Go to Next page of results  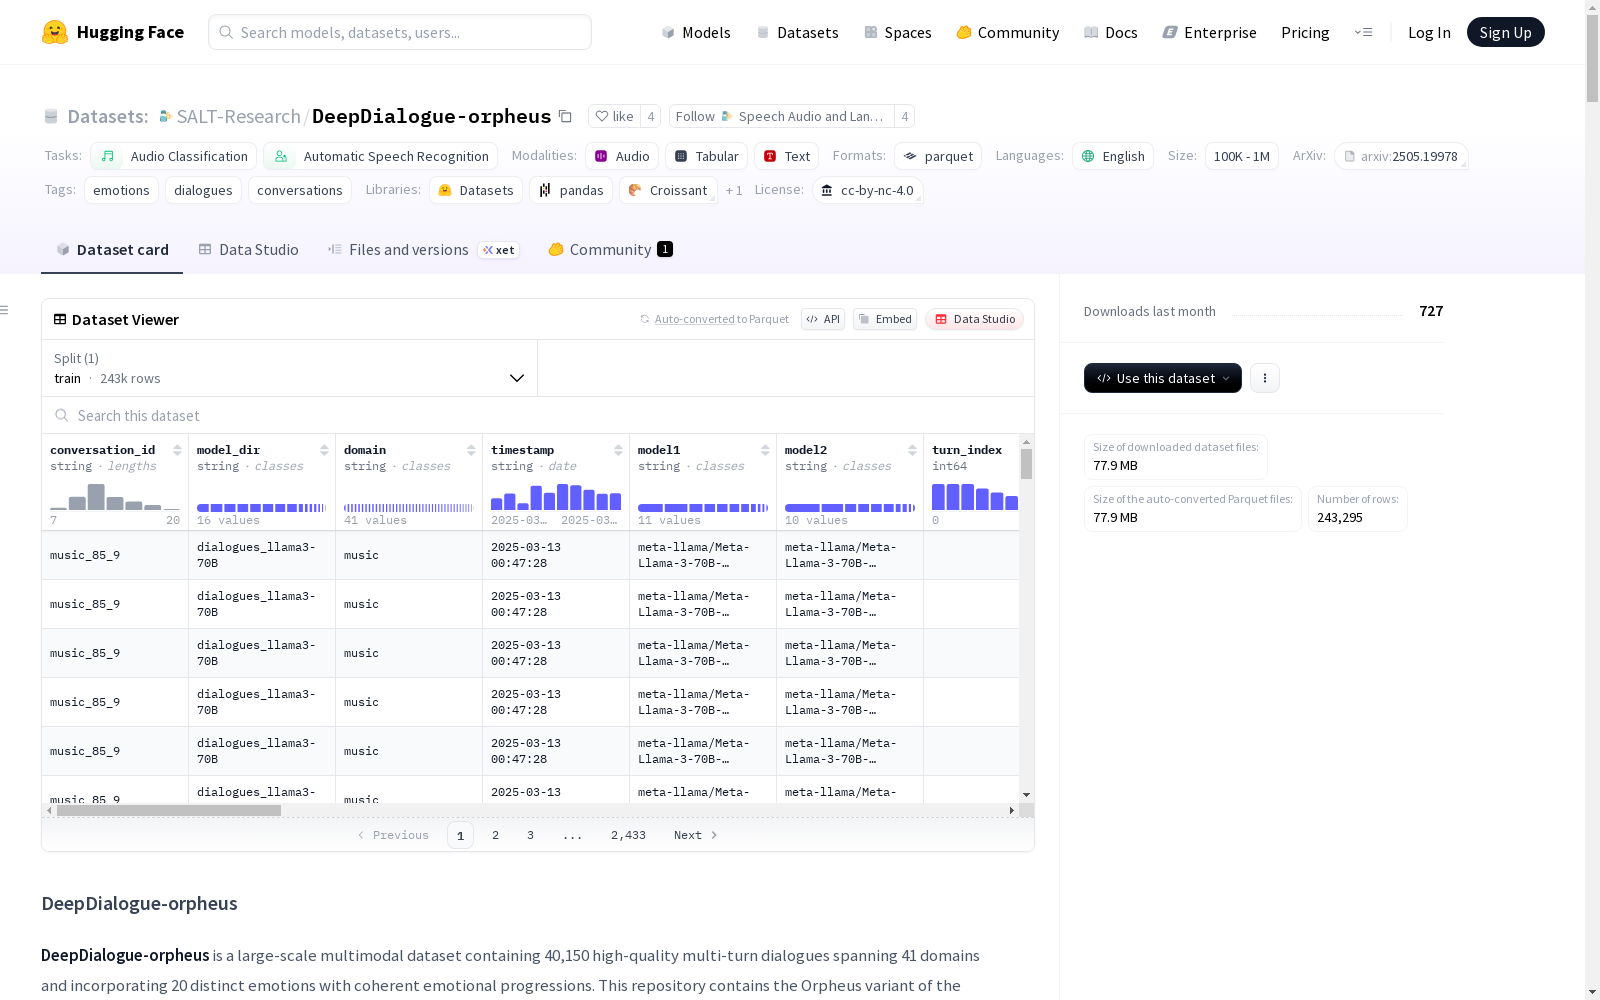[x=696, y=835]
